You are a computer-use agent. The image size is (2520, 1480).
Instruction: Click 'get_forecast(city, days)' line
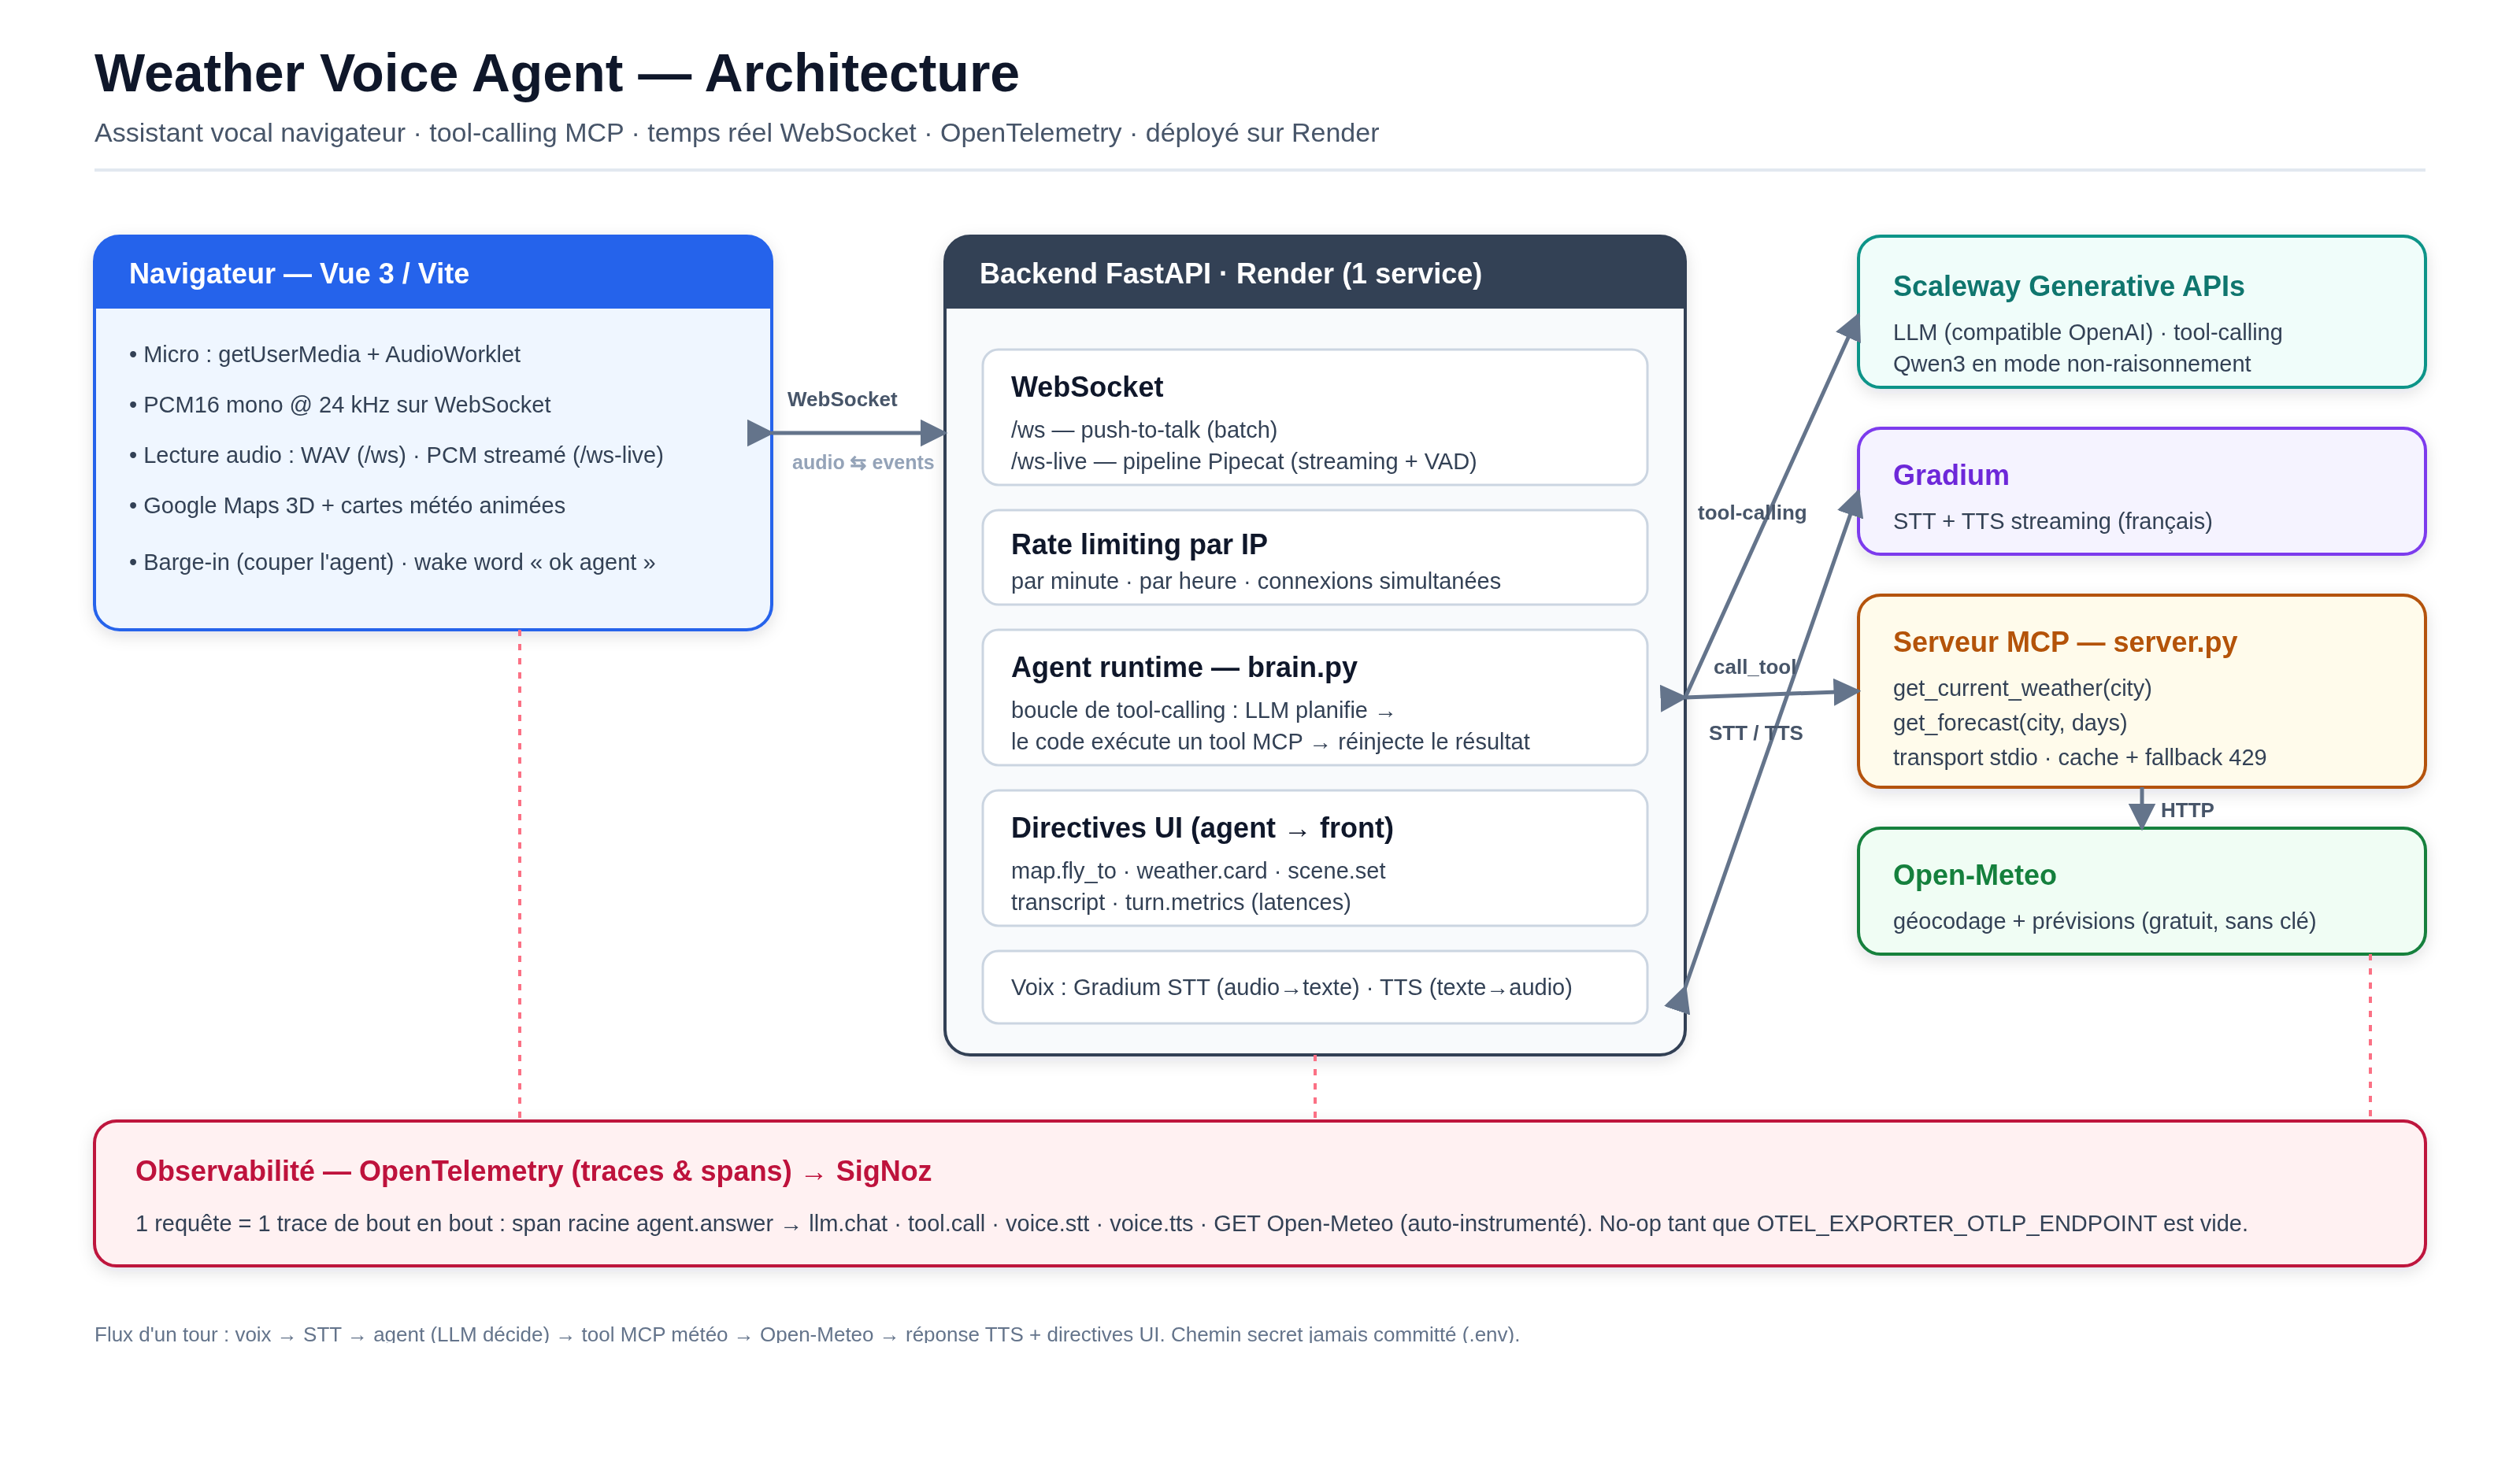[x=2009, y=723]
